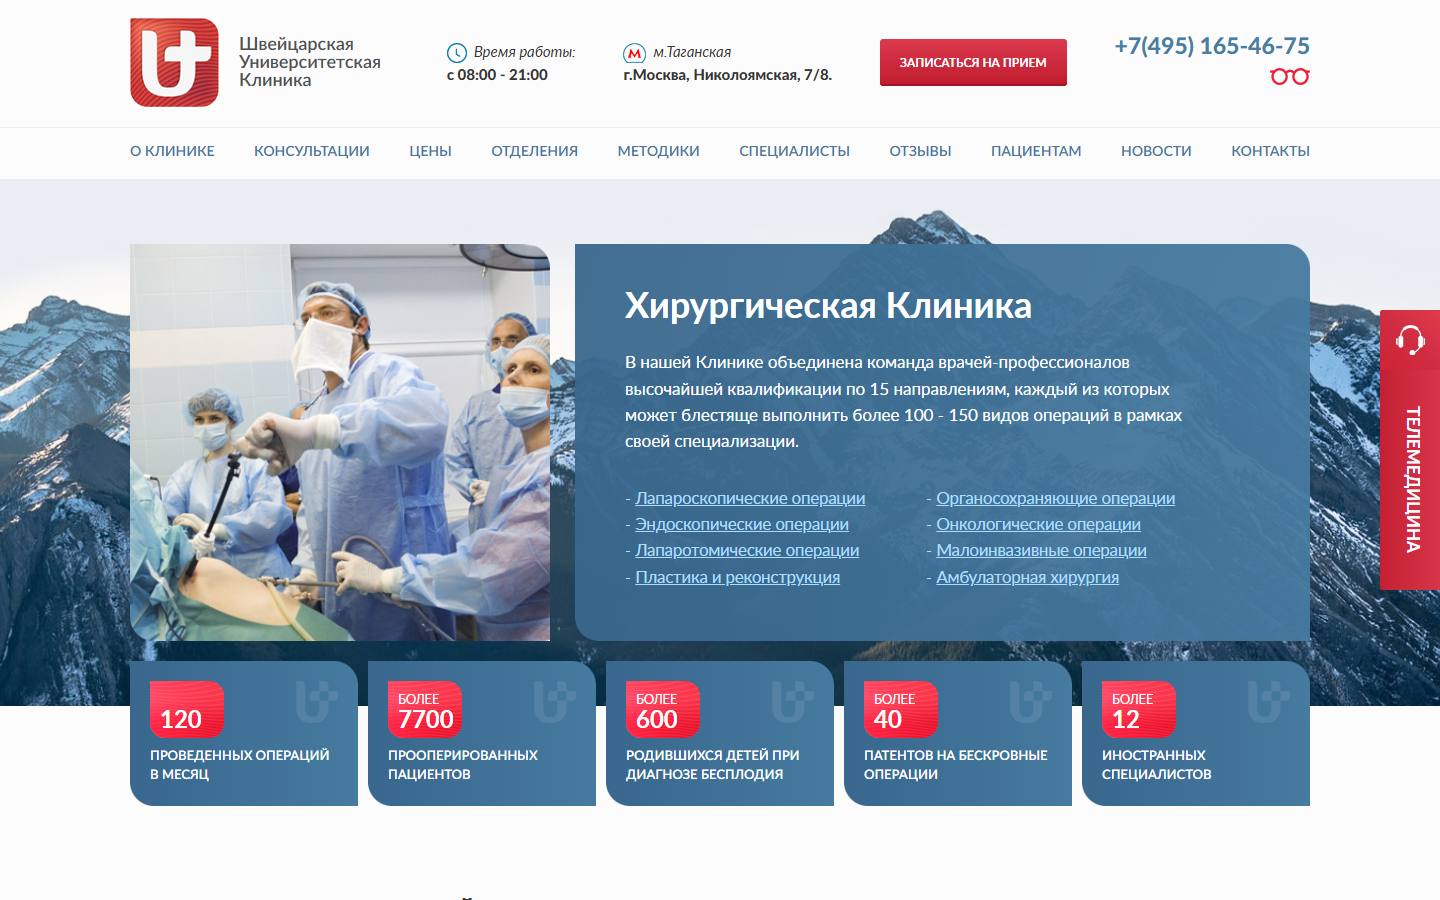Click the Более 600 родившихся детей card
This screenshot has width=1440, height=900.
click(720, 733)
